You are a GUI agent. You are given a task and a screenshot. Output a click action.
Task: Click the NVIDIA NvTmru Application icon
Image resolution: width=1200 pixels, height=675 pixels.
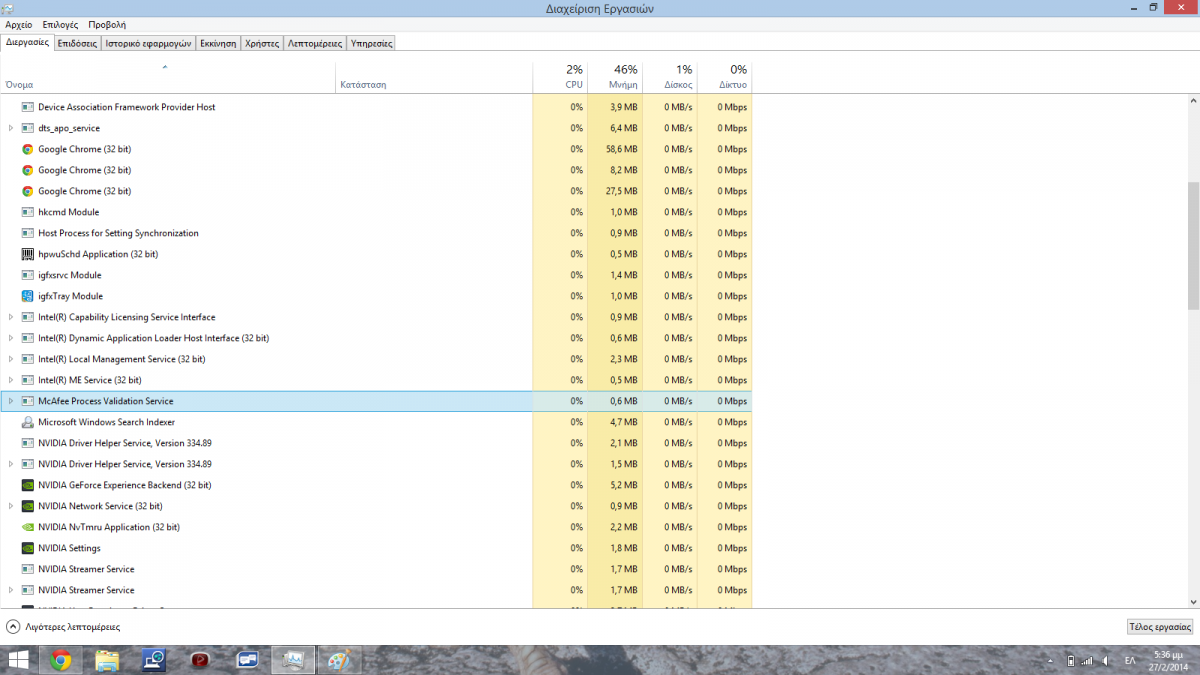click(28, 527)
